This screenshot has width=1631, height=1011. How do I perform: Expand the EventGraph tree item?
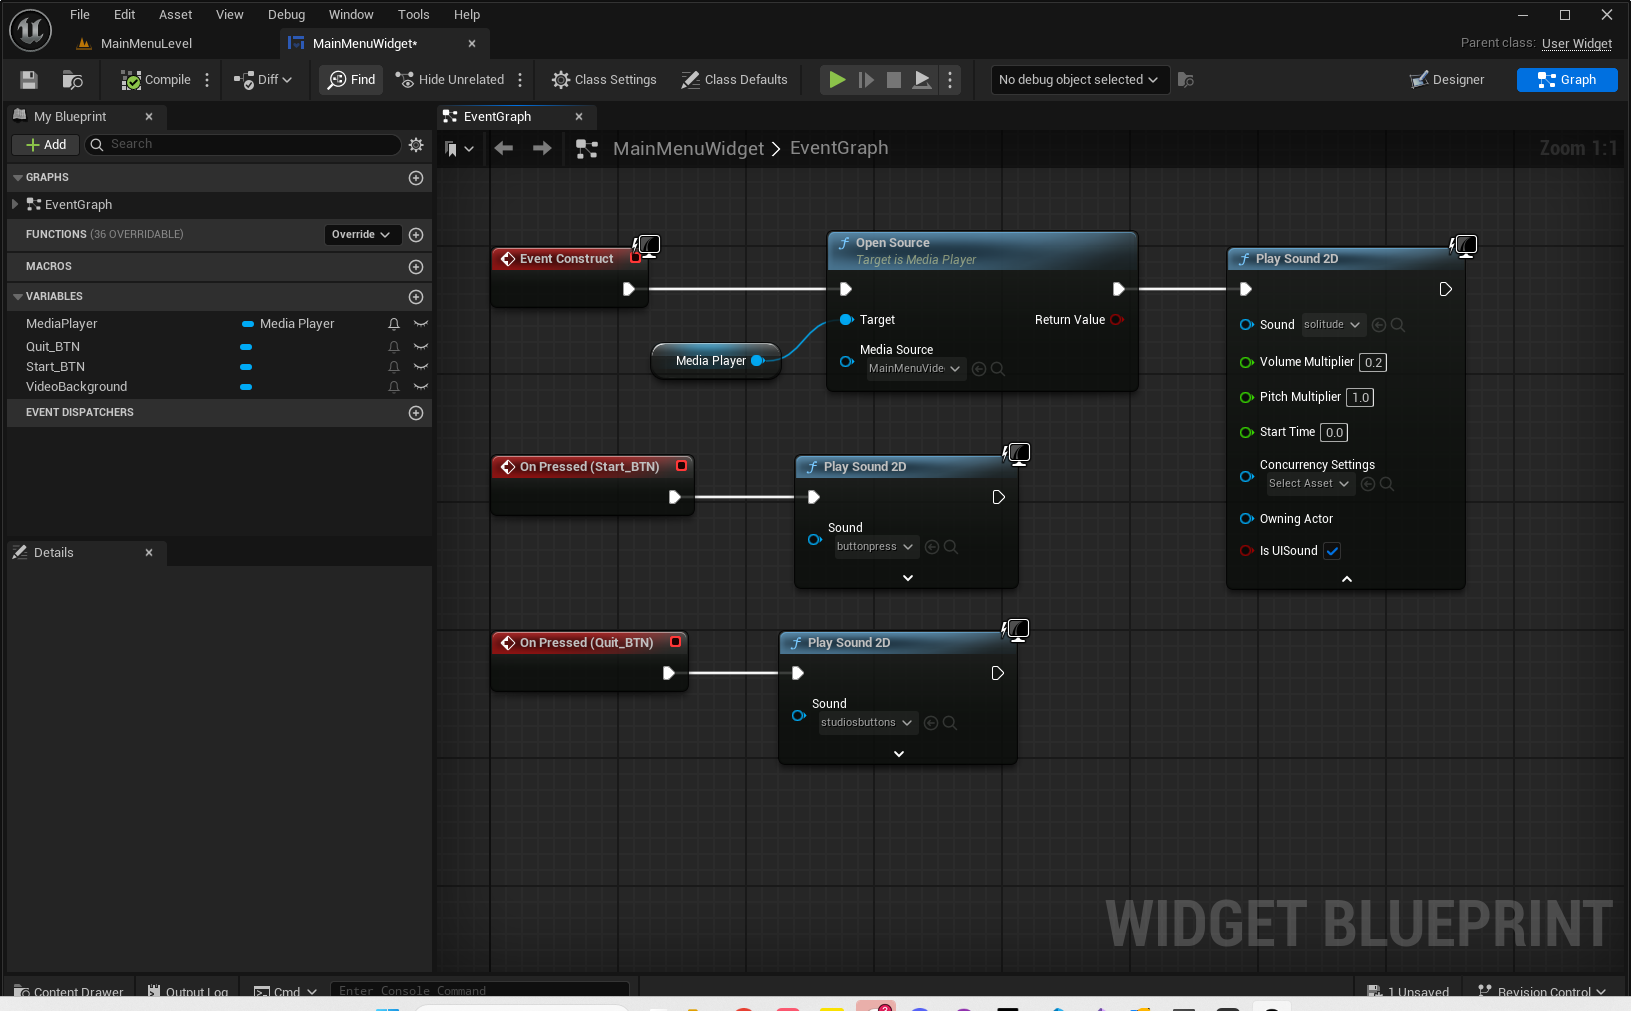(15, 204)
